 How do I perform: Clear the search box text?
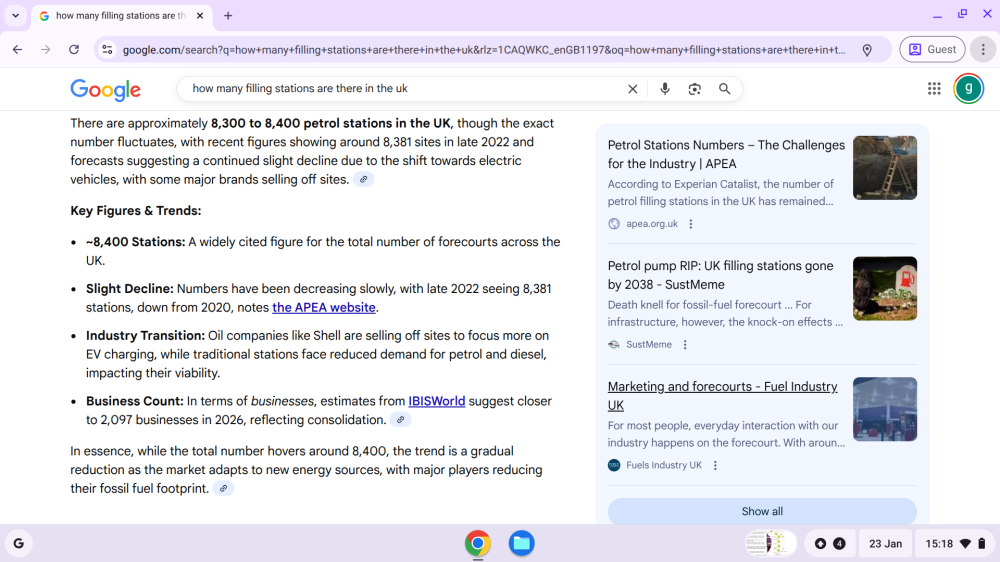(x=632, y=89)
